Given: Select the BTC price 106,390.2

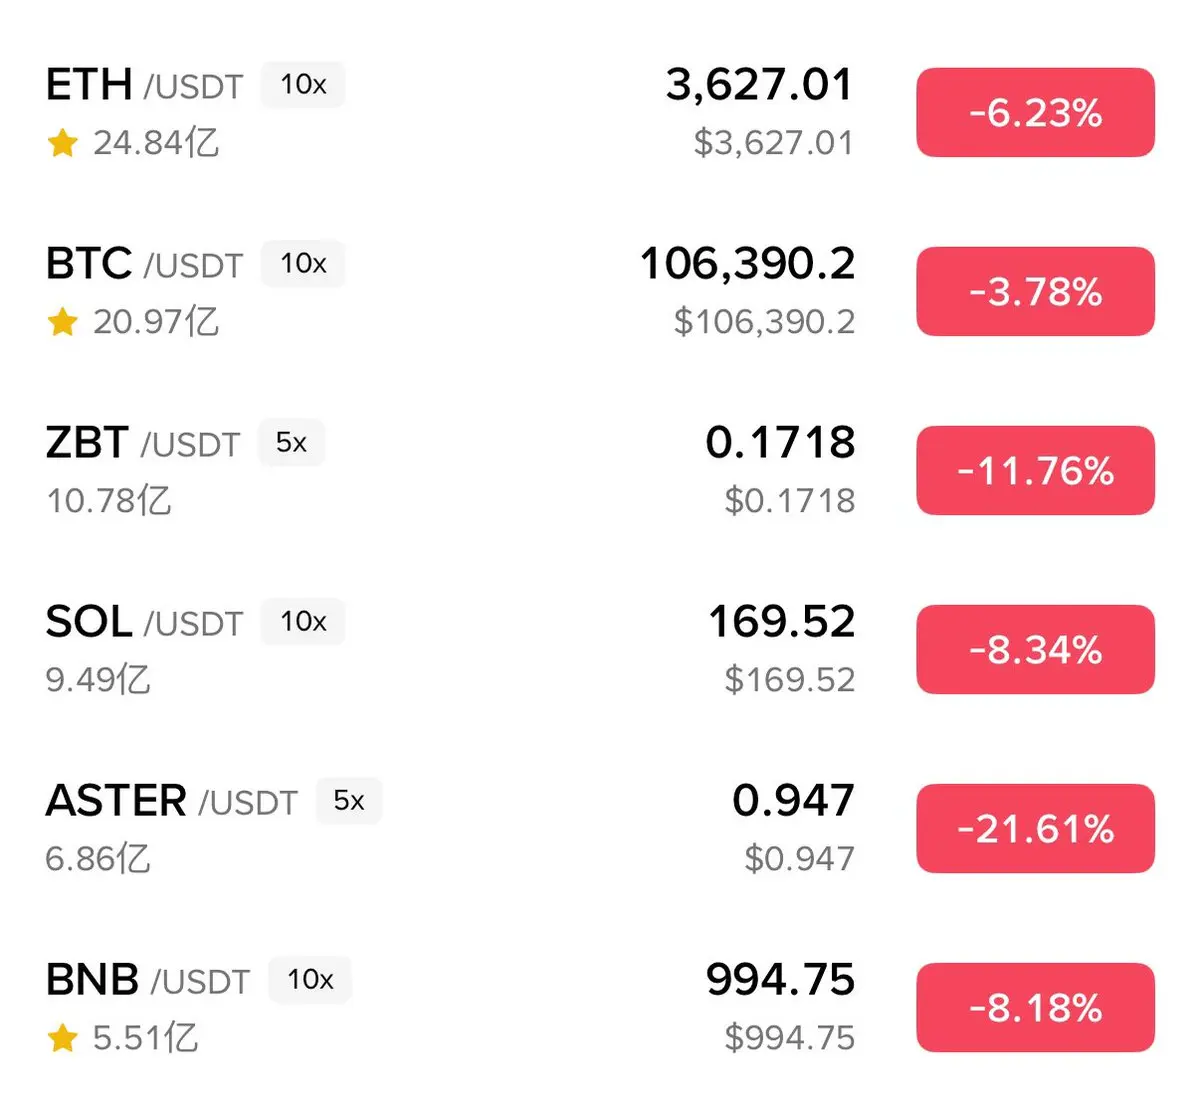Looking at the screenshot, I should point(747,264).
